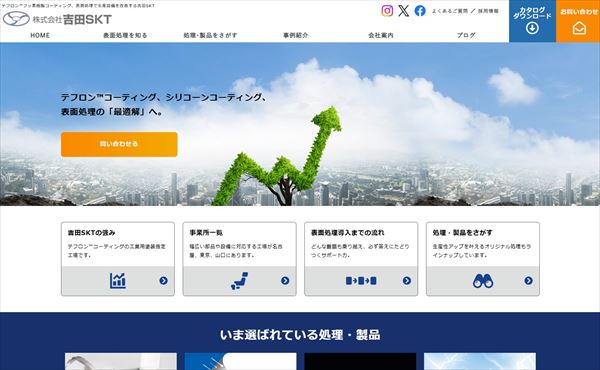Go to HOME in navigation

click(x=40, y=35)
